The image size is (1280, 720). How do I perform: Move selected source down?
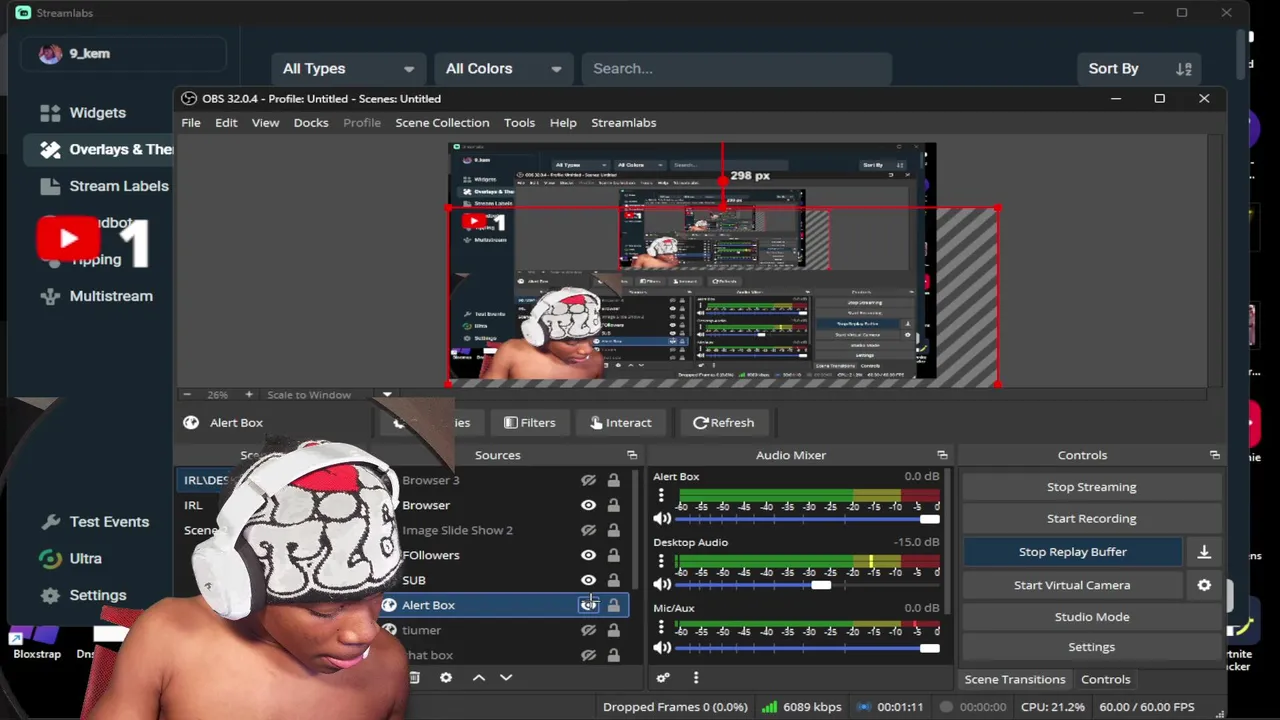tap(506, 678)
